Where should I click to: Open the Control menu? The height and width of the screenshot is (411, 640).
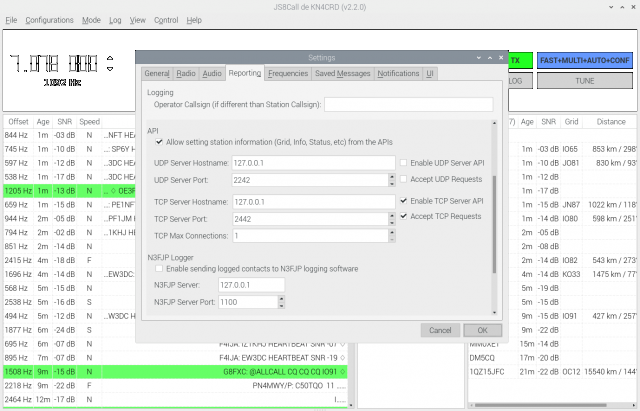[x=166, y=20]
